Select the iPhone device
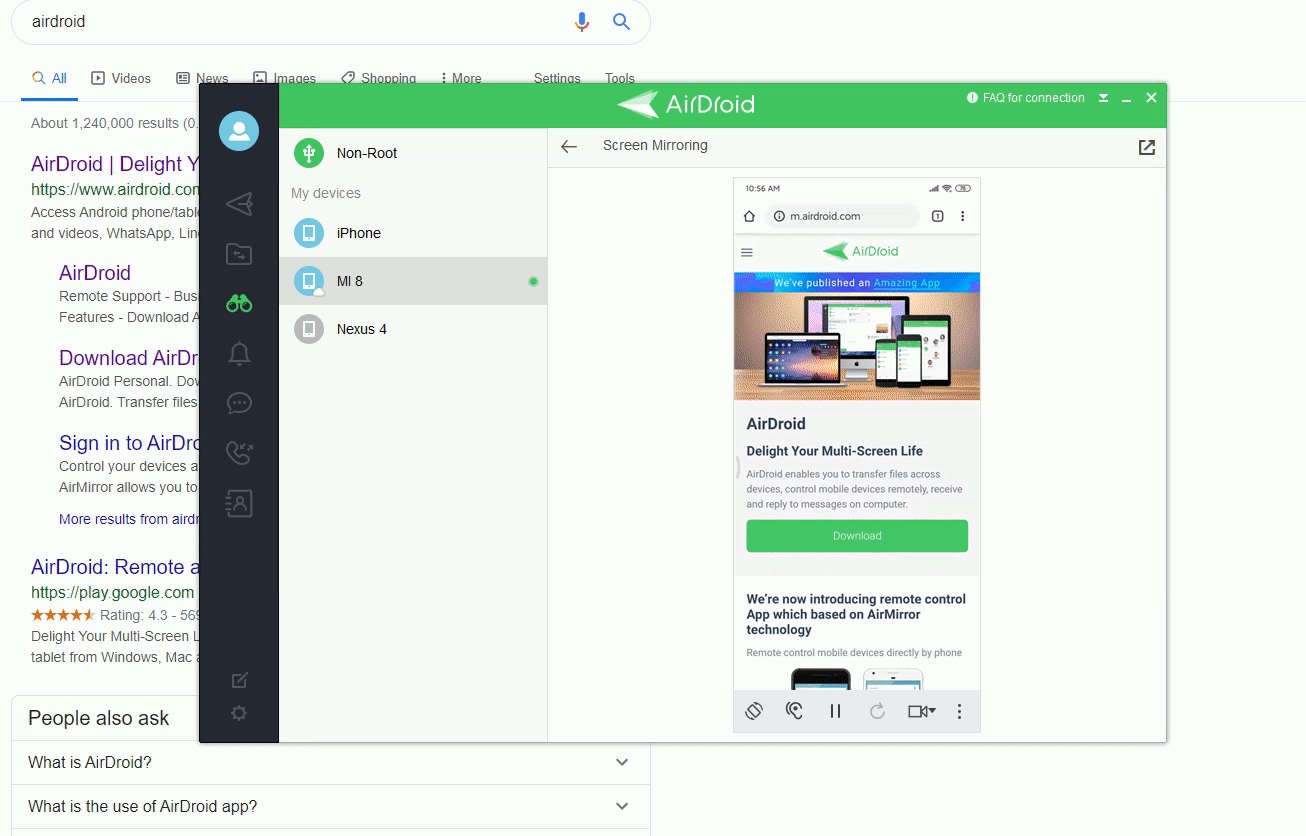This screenshot has height=836, width=1306. point(413,233)
